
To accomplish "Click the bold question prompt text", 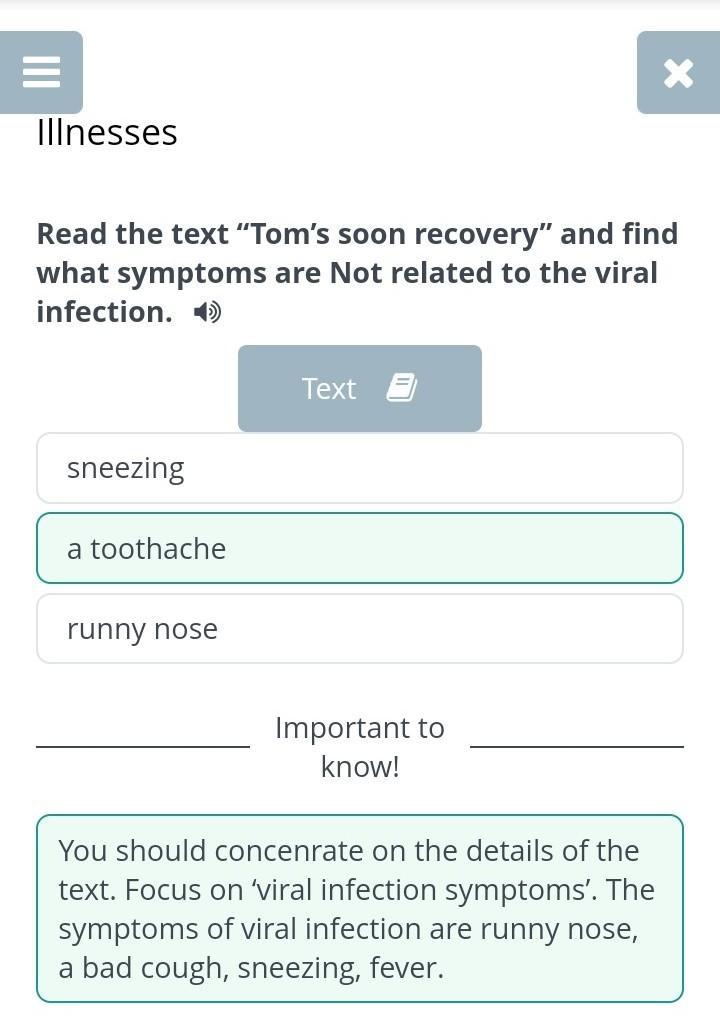I will coord(357,272).
